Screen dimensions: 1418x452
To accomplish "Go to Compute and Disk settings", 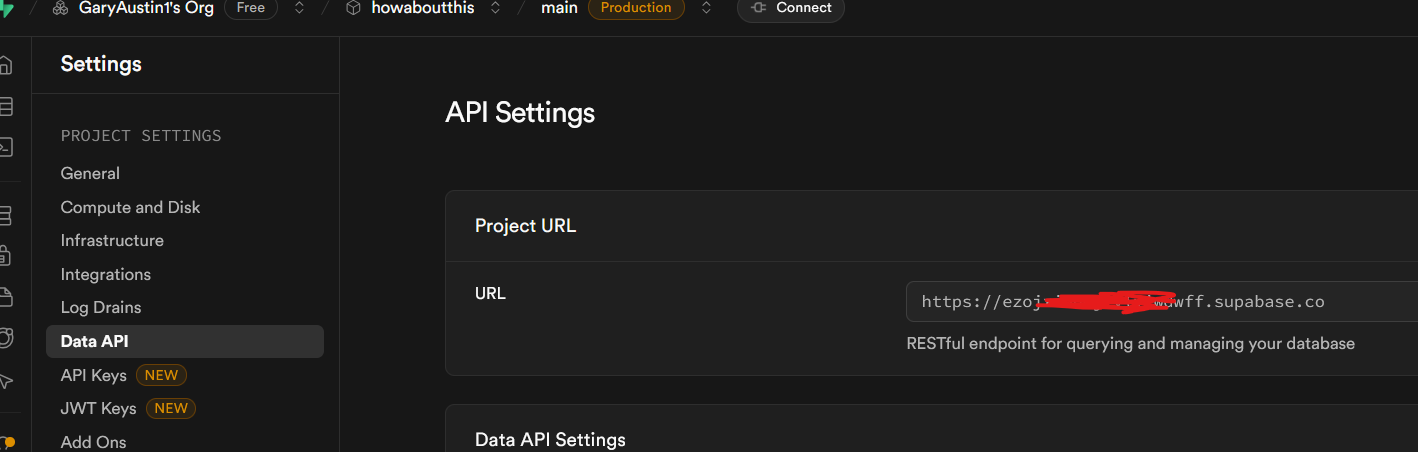I will [x=130, y=207].
